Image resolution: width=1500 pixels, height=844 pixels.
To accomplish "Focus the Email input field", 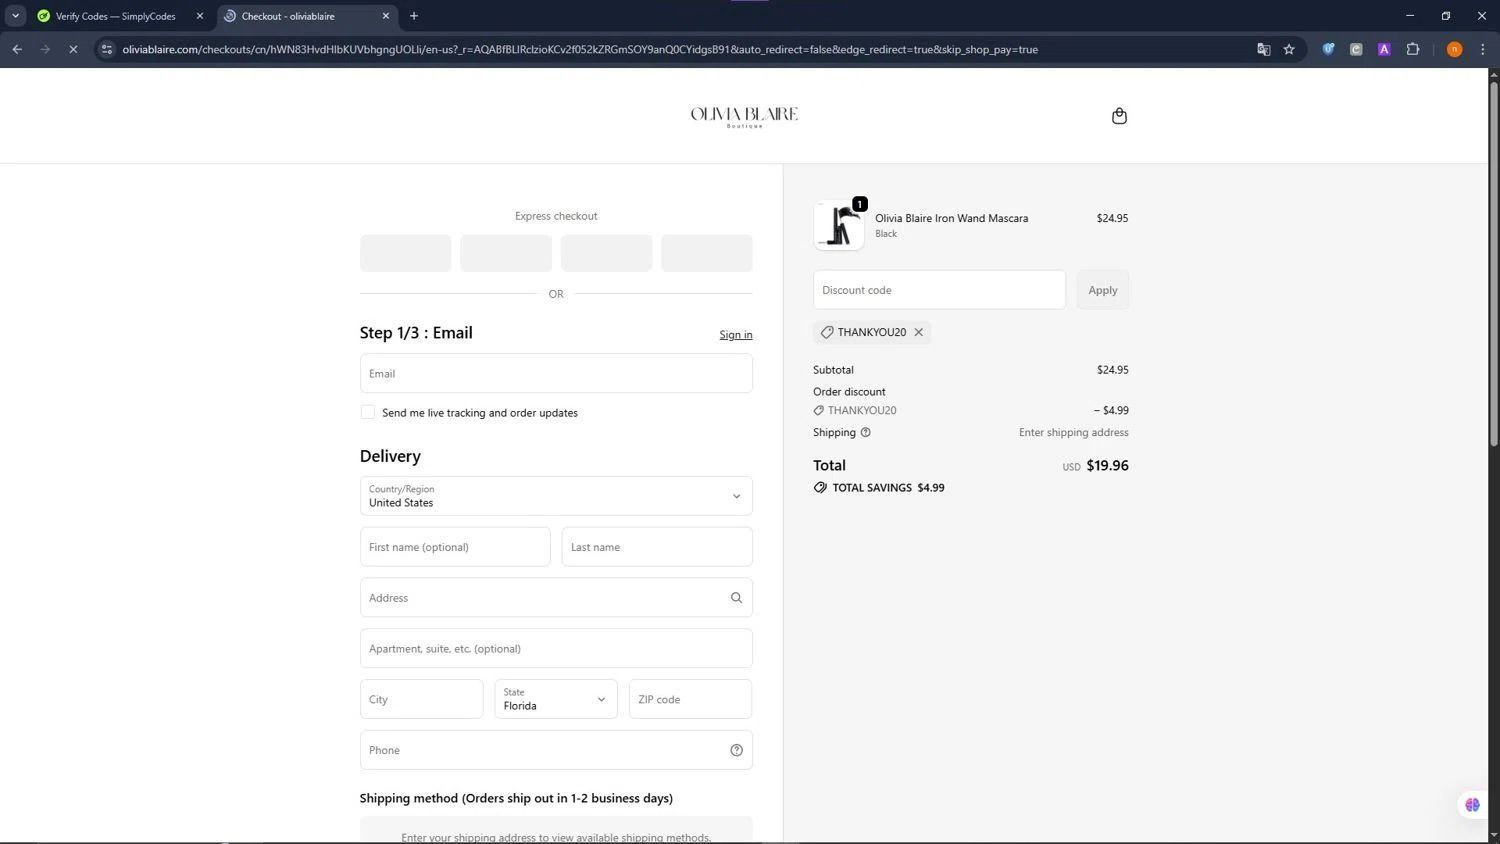I will pyautogui.click(x=556, y=373).
